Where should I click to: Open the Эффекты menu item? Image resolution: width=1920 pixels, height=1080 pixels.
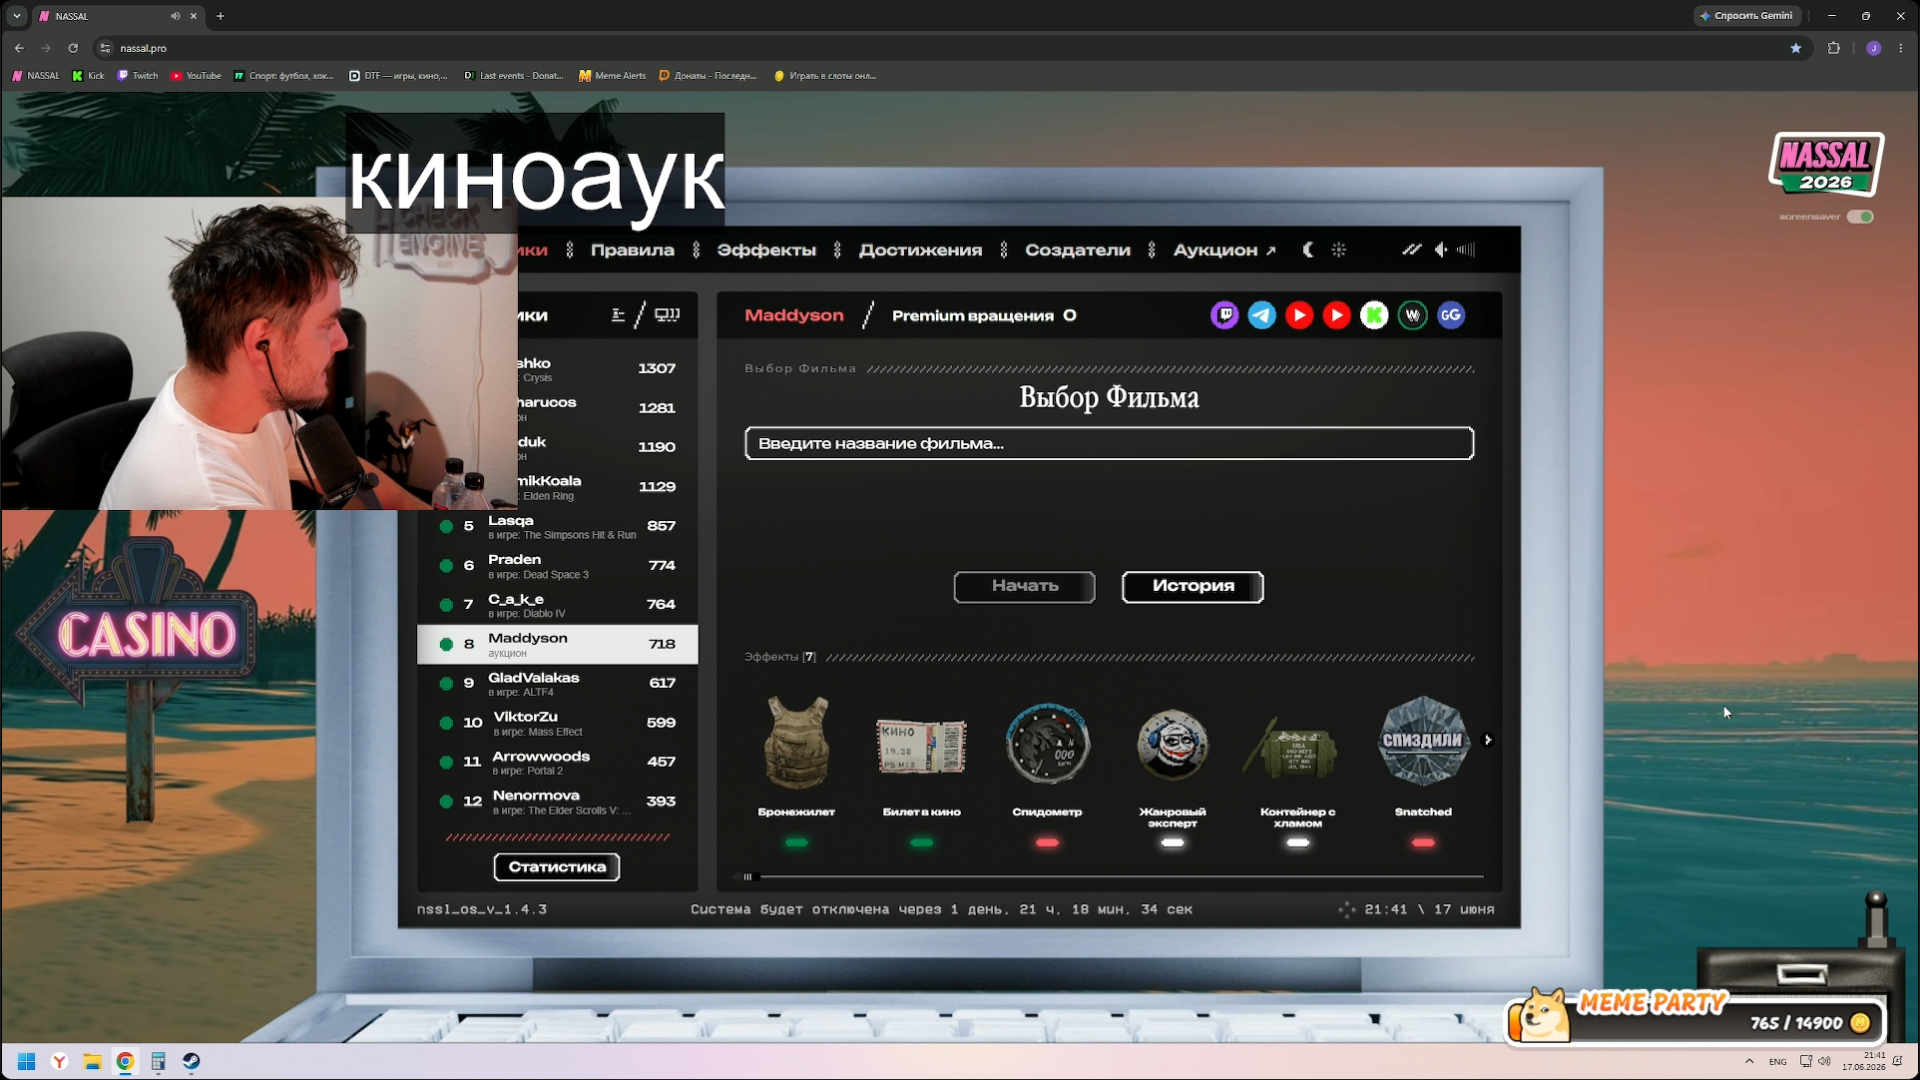(766, 250)
